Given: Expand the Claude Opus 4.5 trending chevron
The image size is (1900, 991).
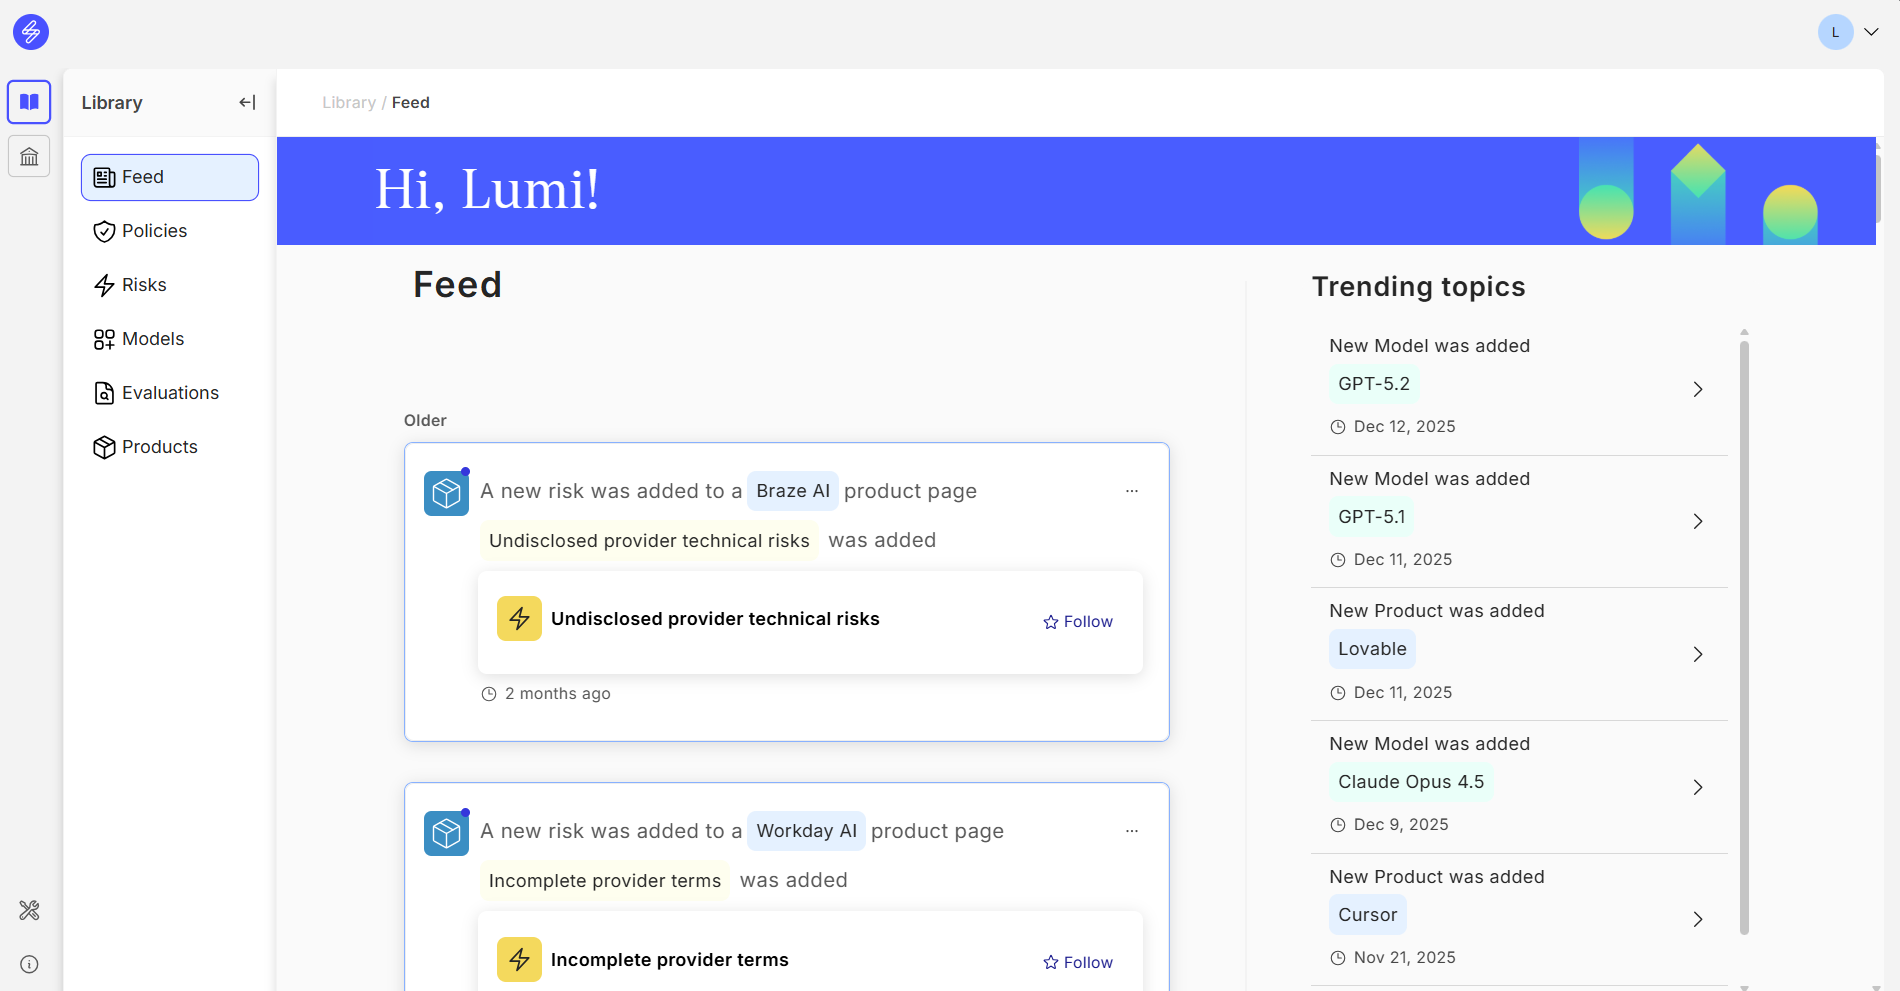Looking at the screenshot, I should tap(1697, 787).
